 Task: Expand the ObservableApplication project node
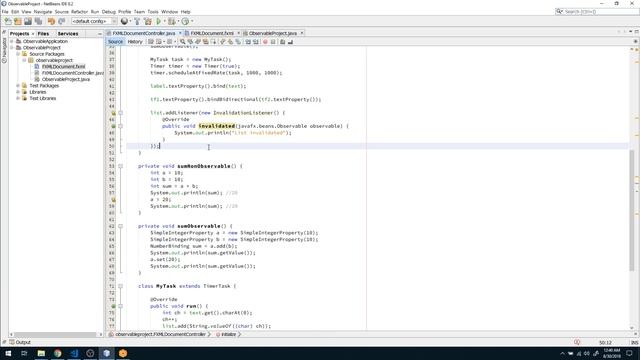[x=12, y=41]
